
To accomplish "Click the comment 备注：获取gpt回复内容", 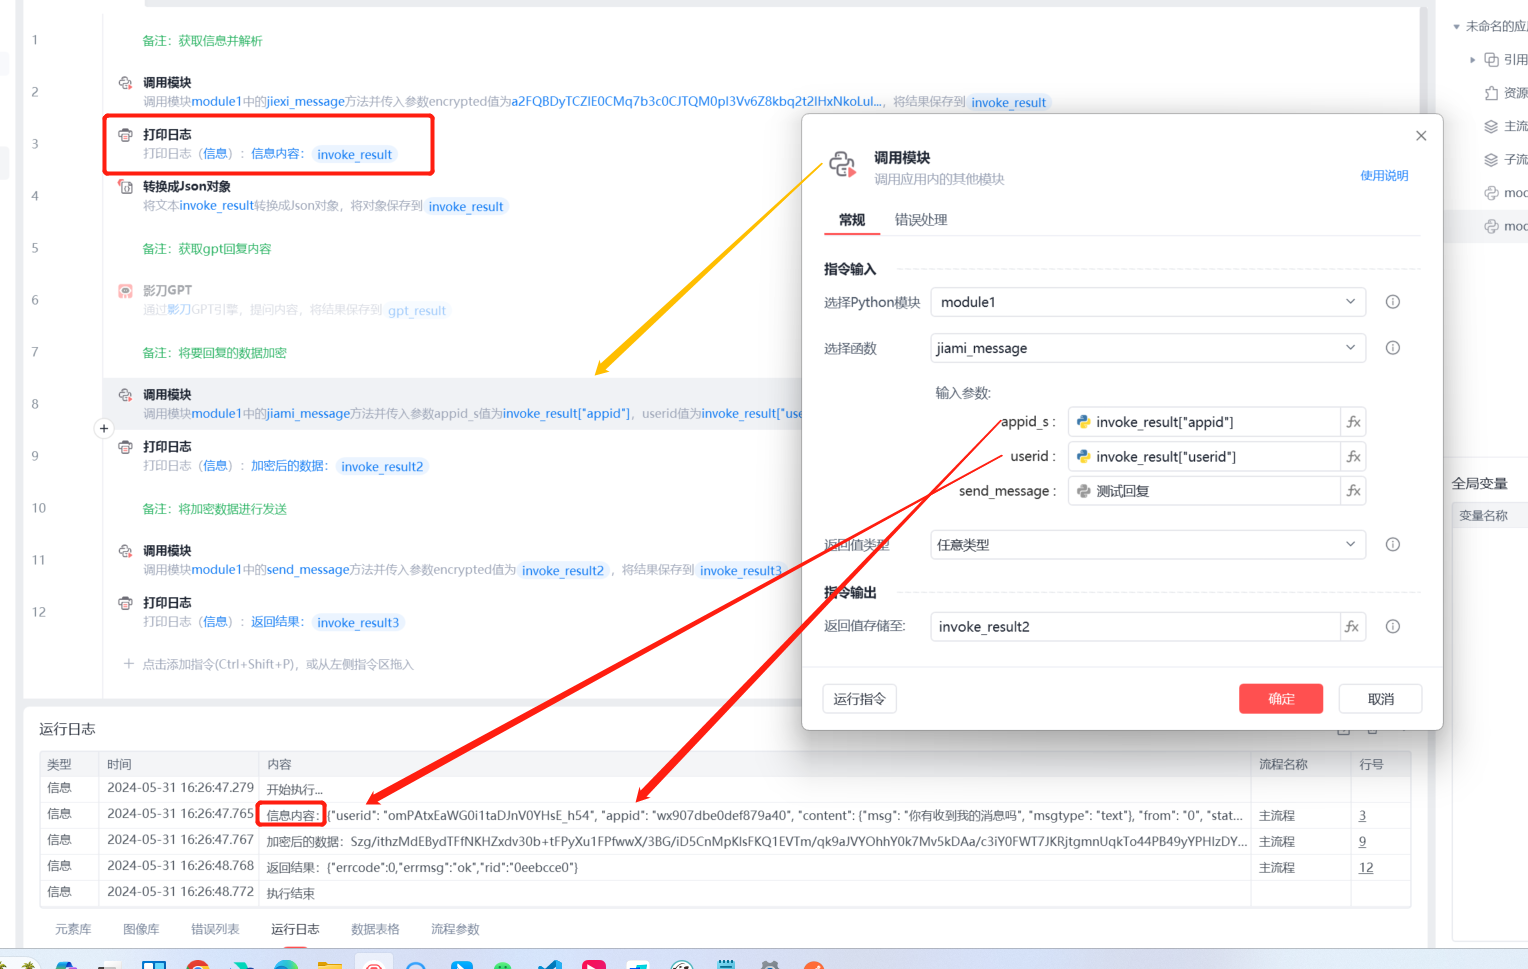I will coord(207,249).
